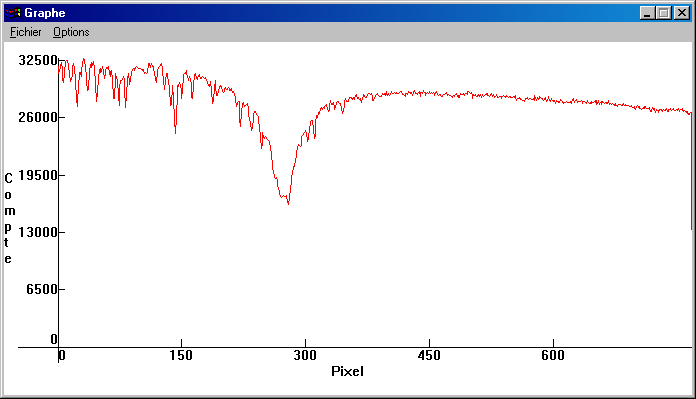
Task: Minimize the Graphe window
Action: [x=647, y=13]
